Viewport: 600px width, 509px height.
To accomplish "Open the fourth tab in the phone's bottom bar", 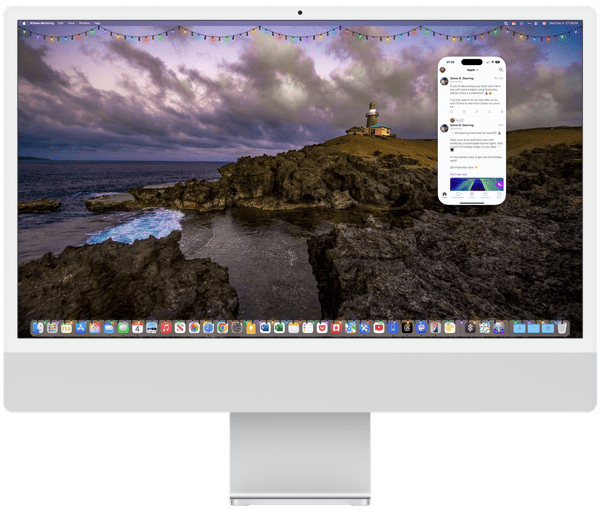I will 485,195.
